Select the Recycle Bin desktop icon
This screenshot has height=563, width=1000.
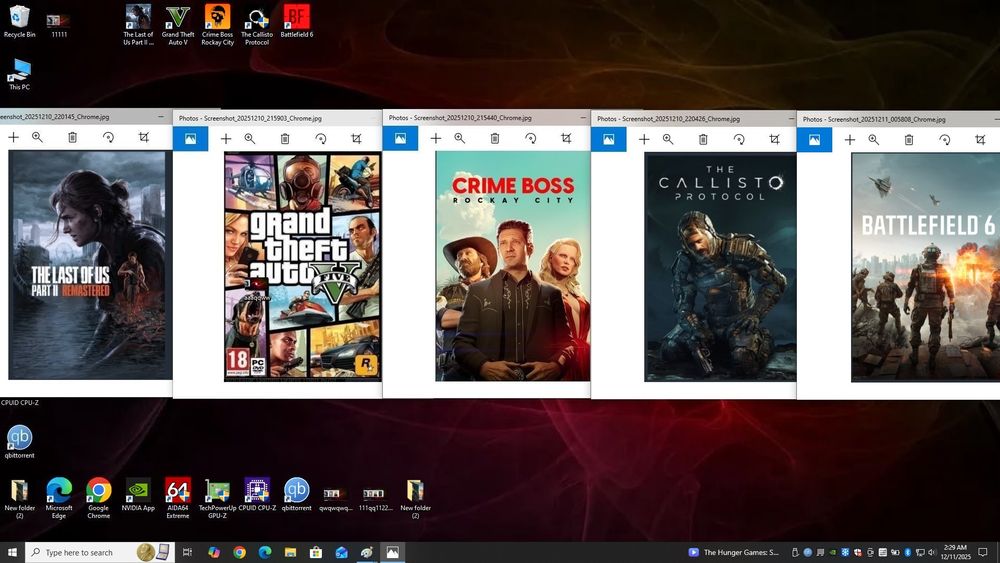click(x=19, y=21)
